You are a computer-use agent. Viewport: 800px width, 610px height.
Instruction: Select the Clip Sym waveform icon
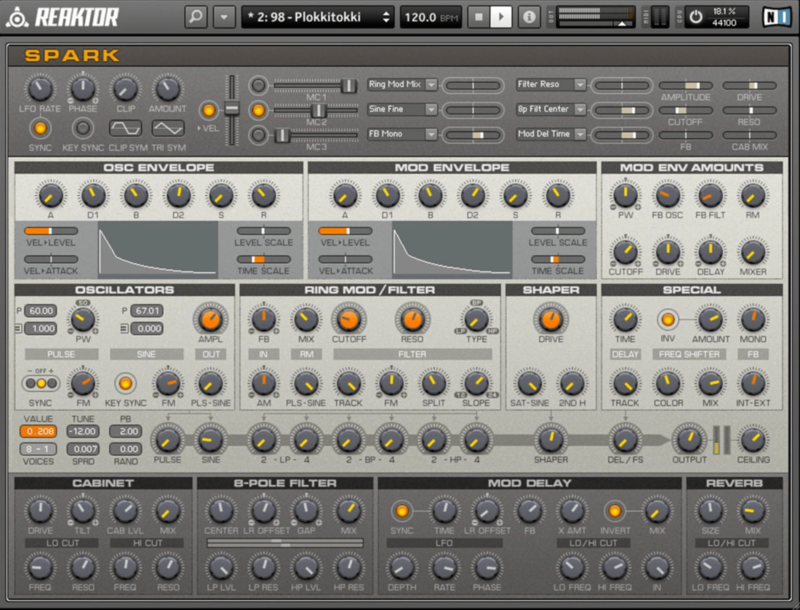click(125, 128)
